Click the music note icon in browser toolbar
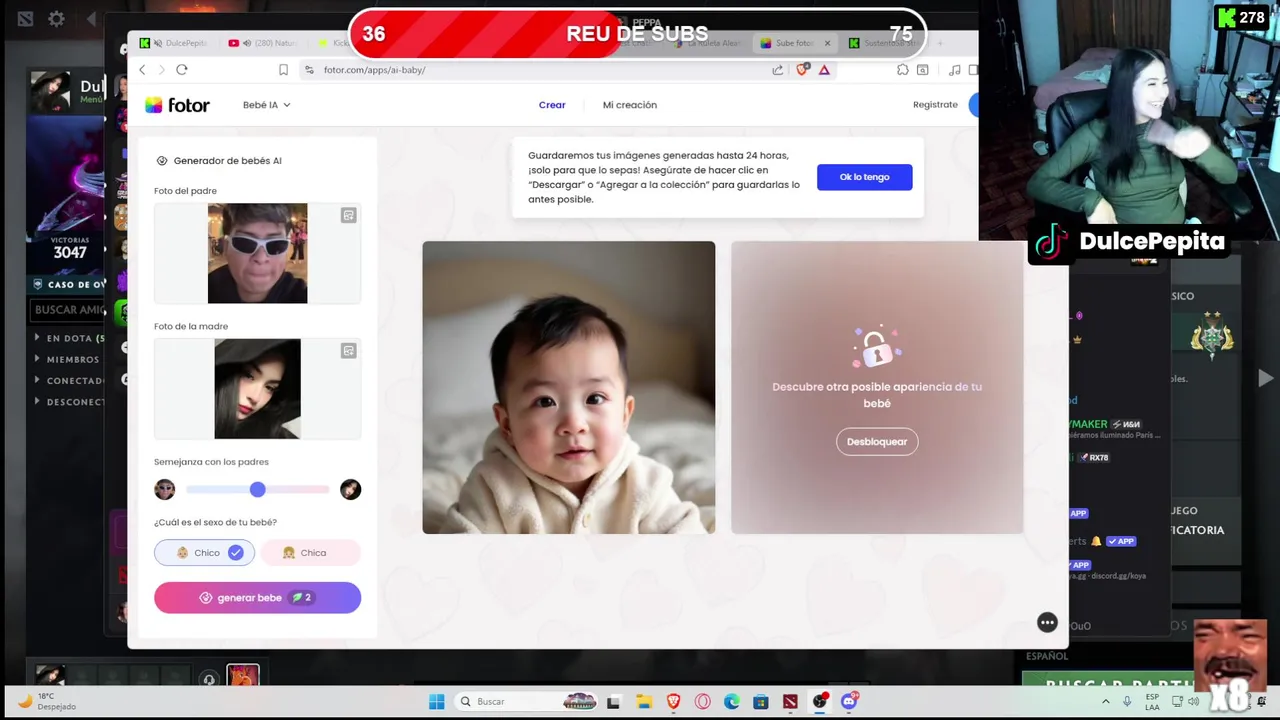 (955, 70)
